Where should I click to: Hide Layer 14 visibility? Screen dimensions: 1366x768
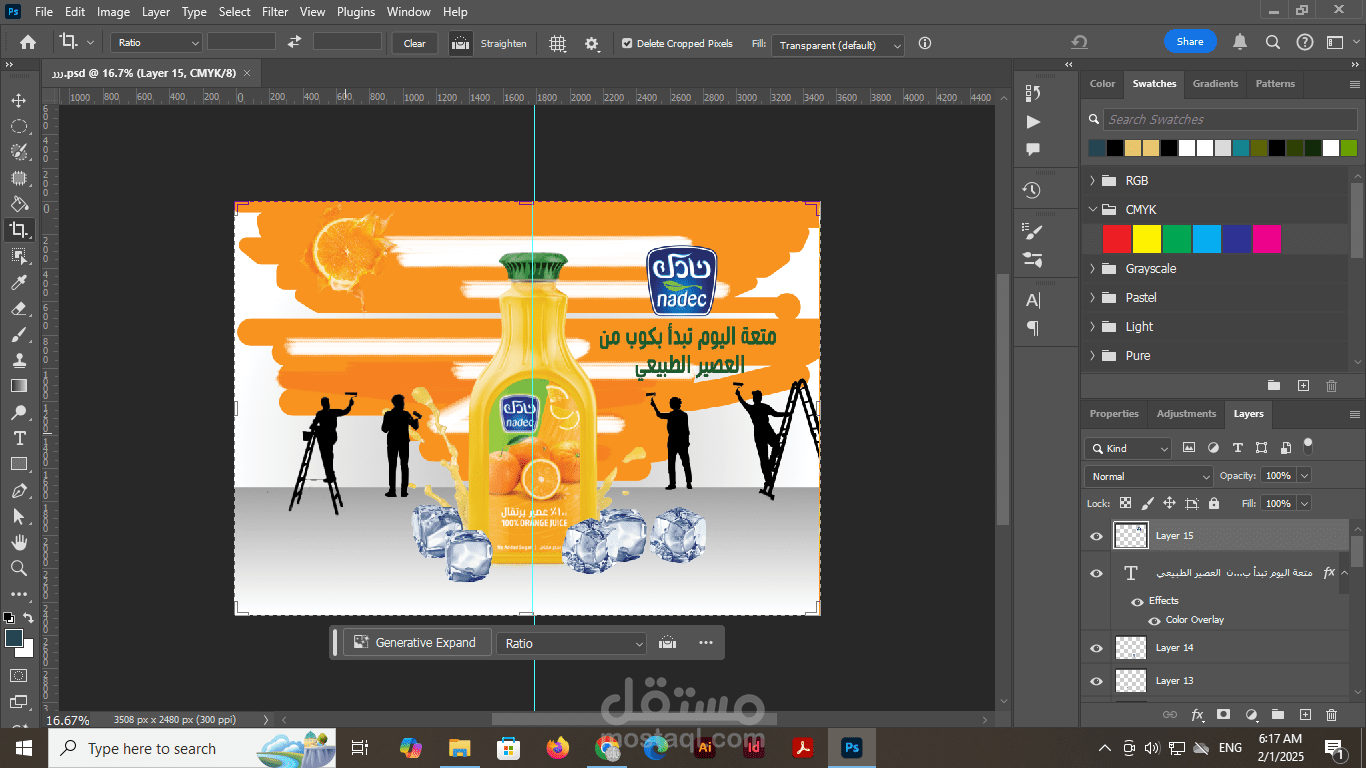(x=1096, y=648)
